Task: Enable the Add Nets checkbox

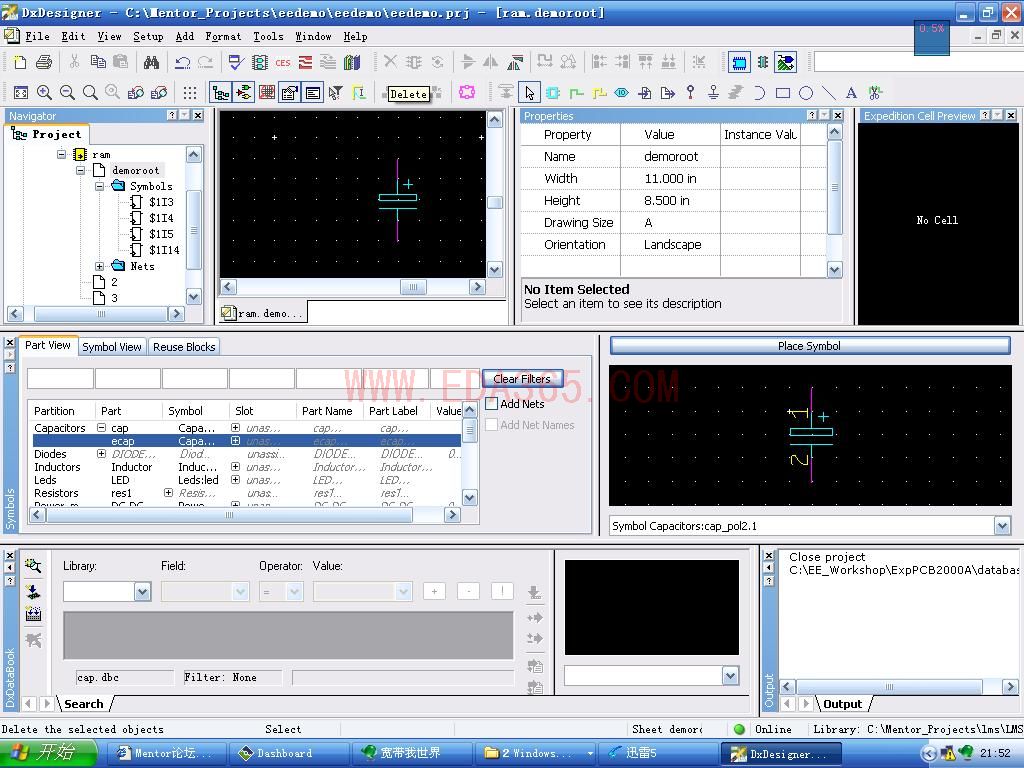Action: click(x=492, y=404)
